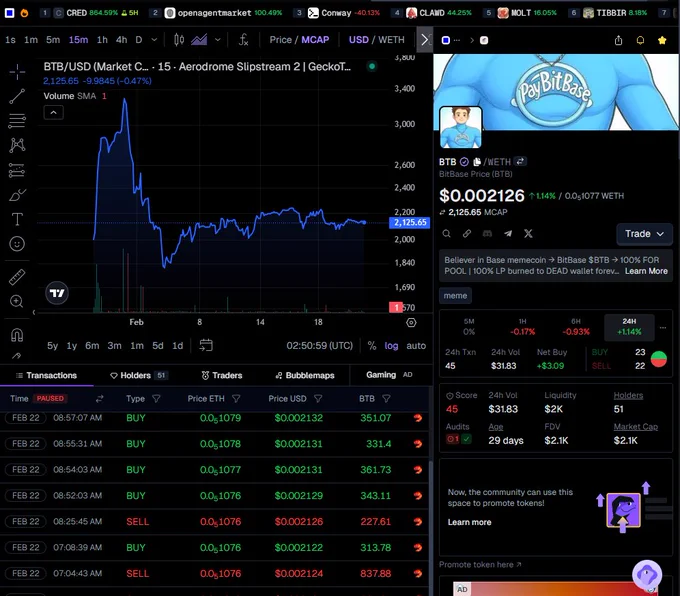Open the Holders tab
680x596 pixels.
click(139, 376)
